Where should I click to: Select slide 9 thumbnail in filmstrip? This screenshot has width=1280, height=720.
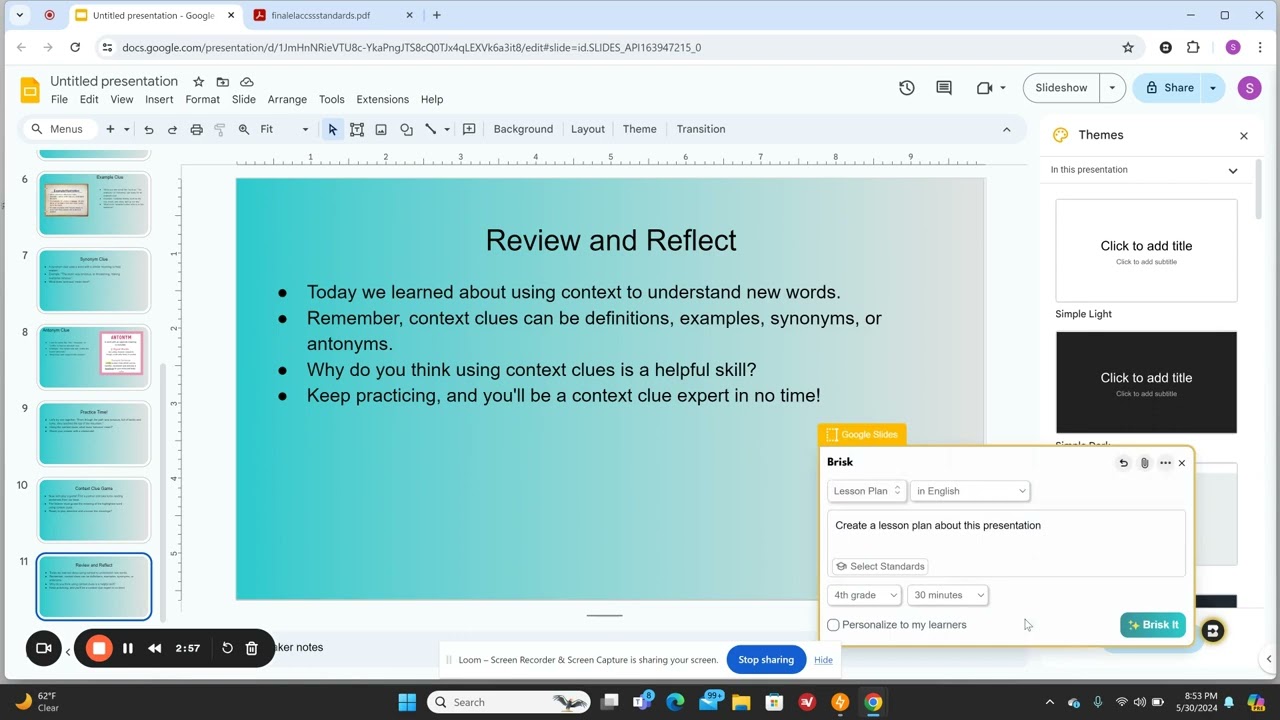[94, 434]
